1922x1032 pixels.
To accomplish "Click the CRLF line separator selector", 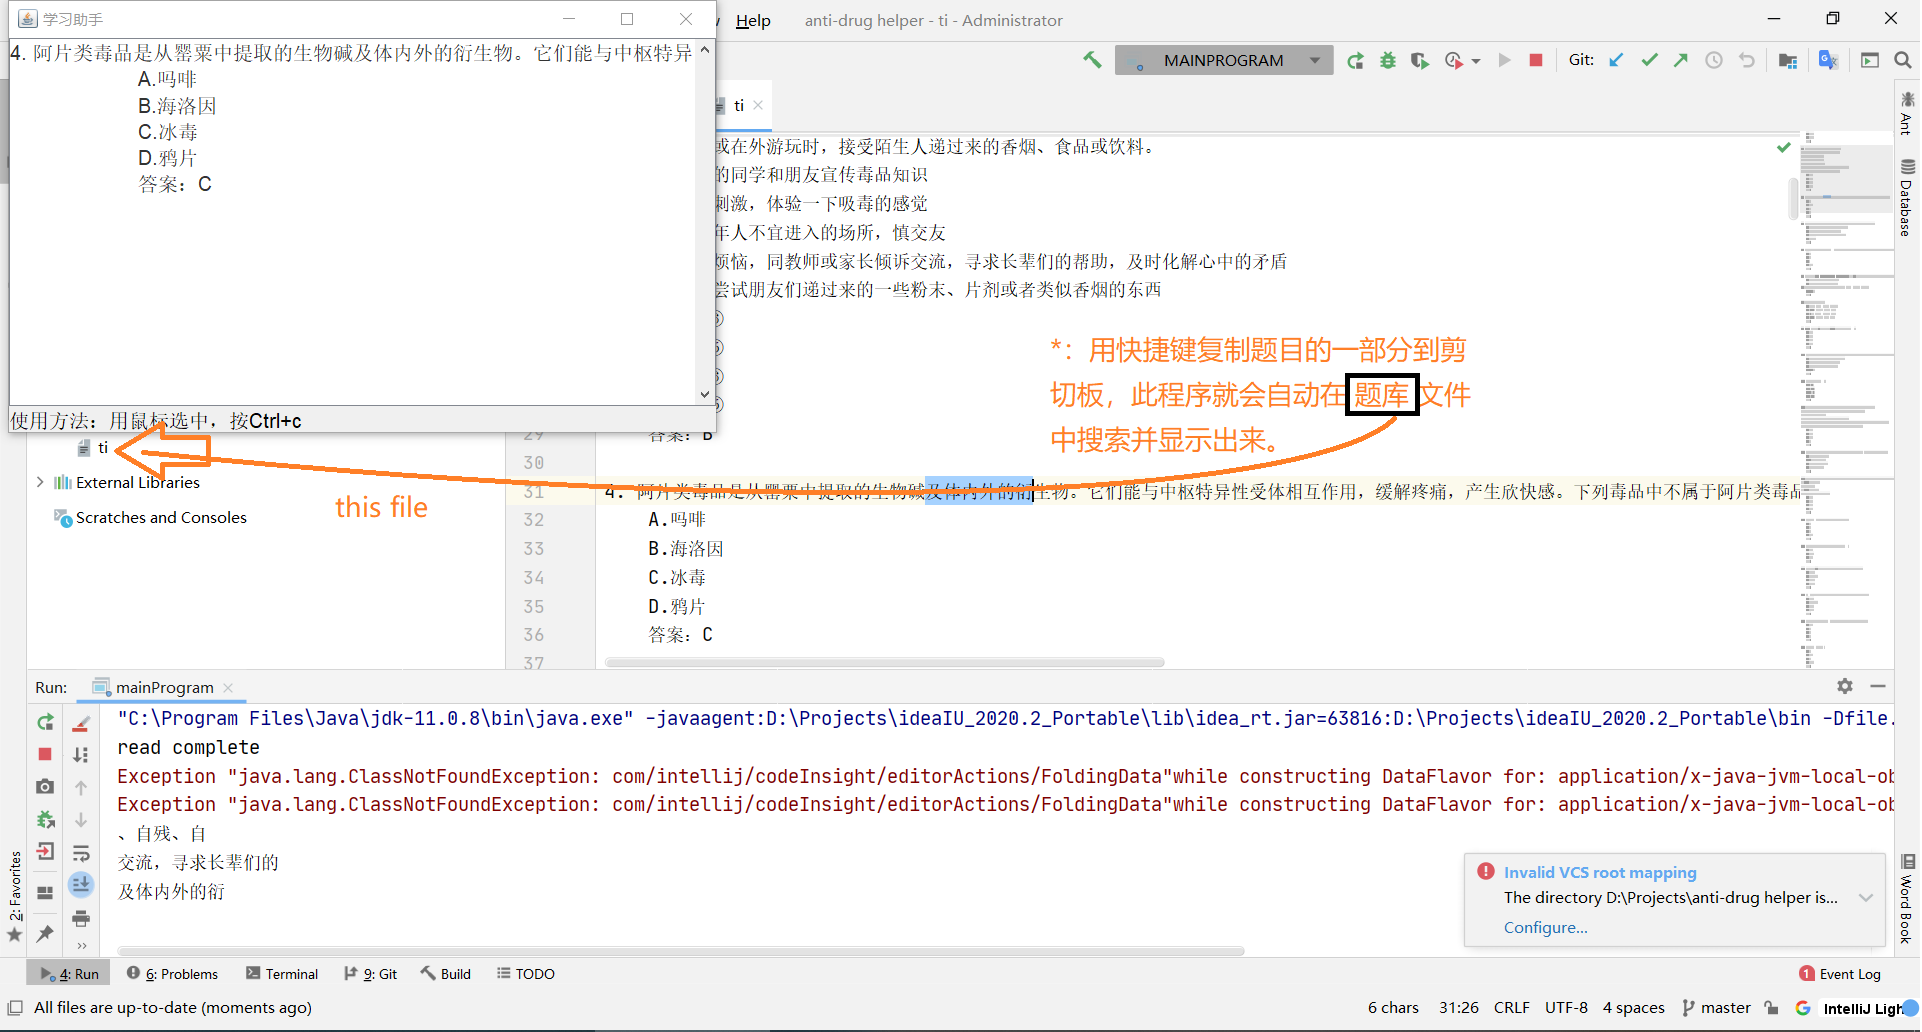I will click(x=1511, y=1007).
